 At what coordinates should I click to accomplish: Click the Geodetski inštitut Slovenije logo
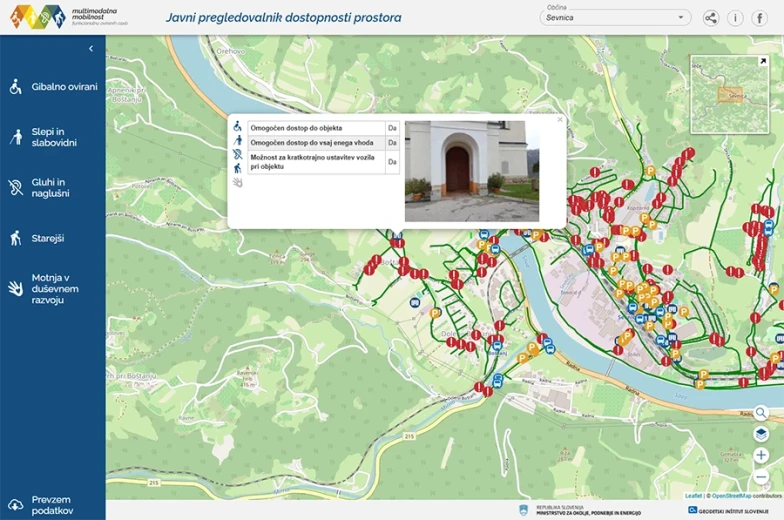(x=728, y=510)
